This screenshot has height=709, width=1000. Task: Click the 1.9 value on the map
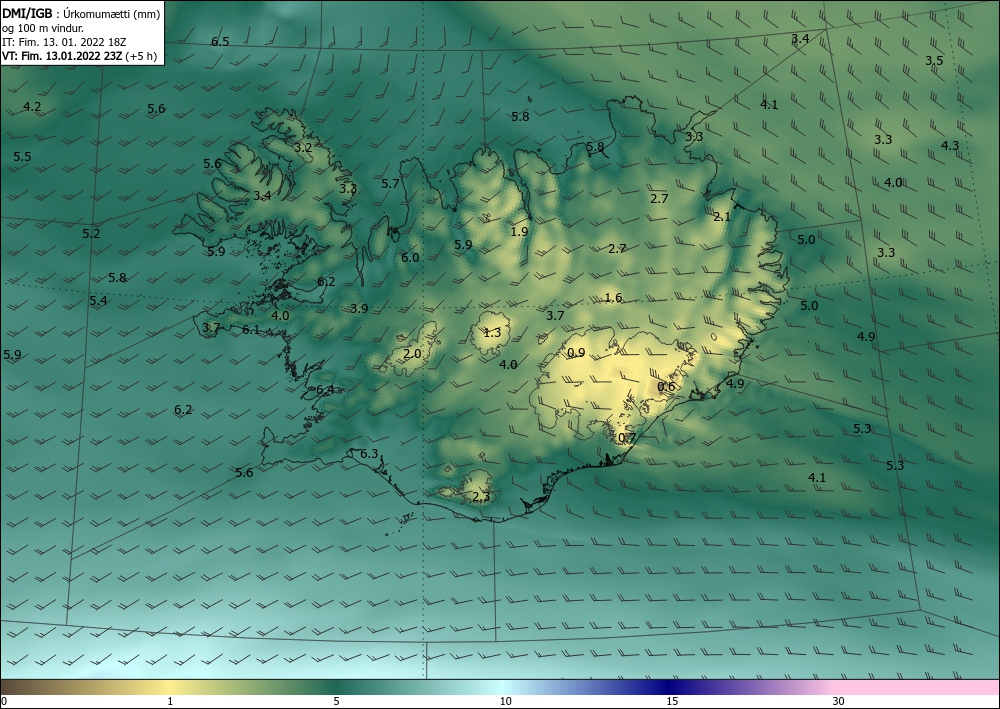tap(520, 231)
